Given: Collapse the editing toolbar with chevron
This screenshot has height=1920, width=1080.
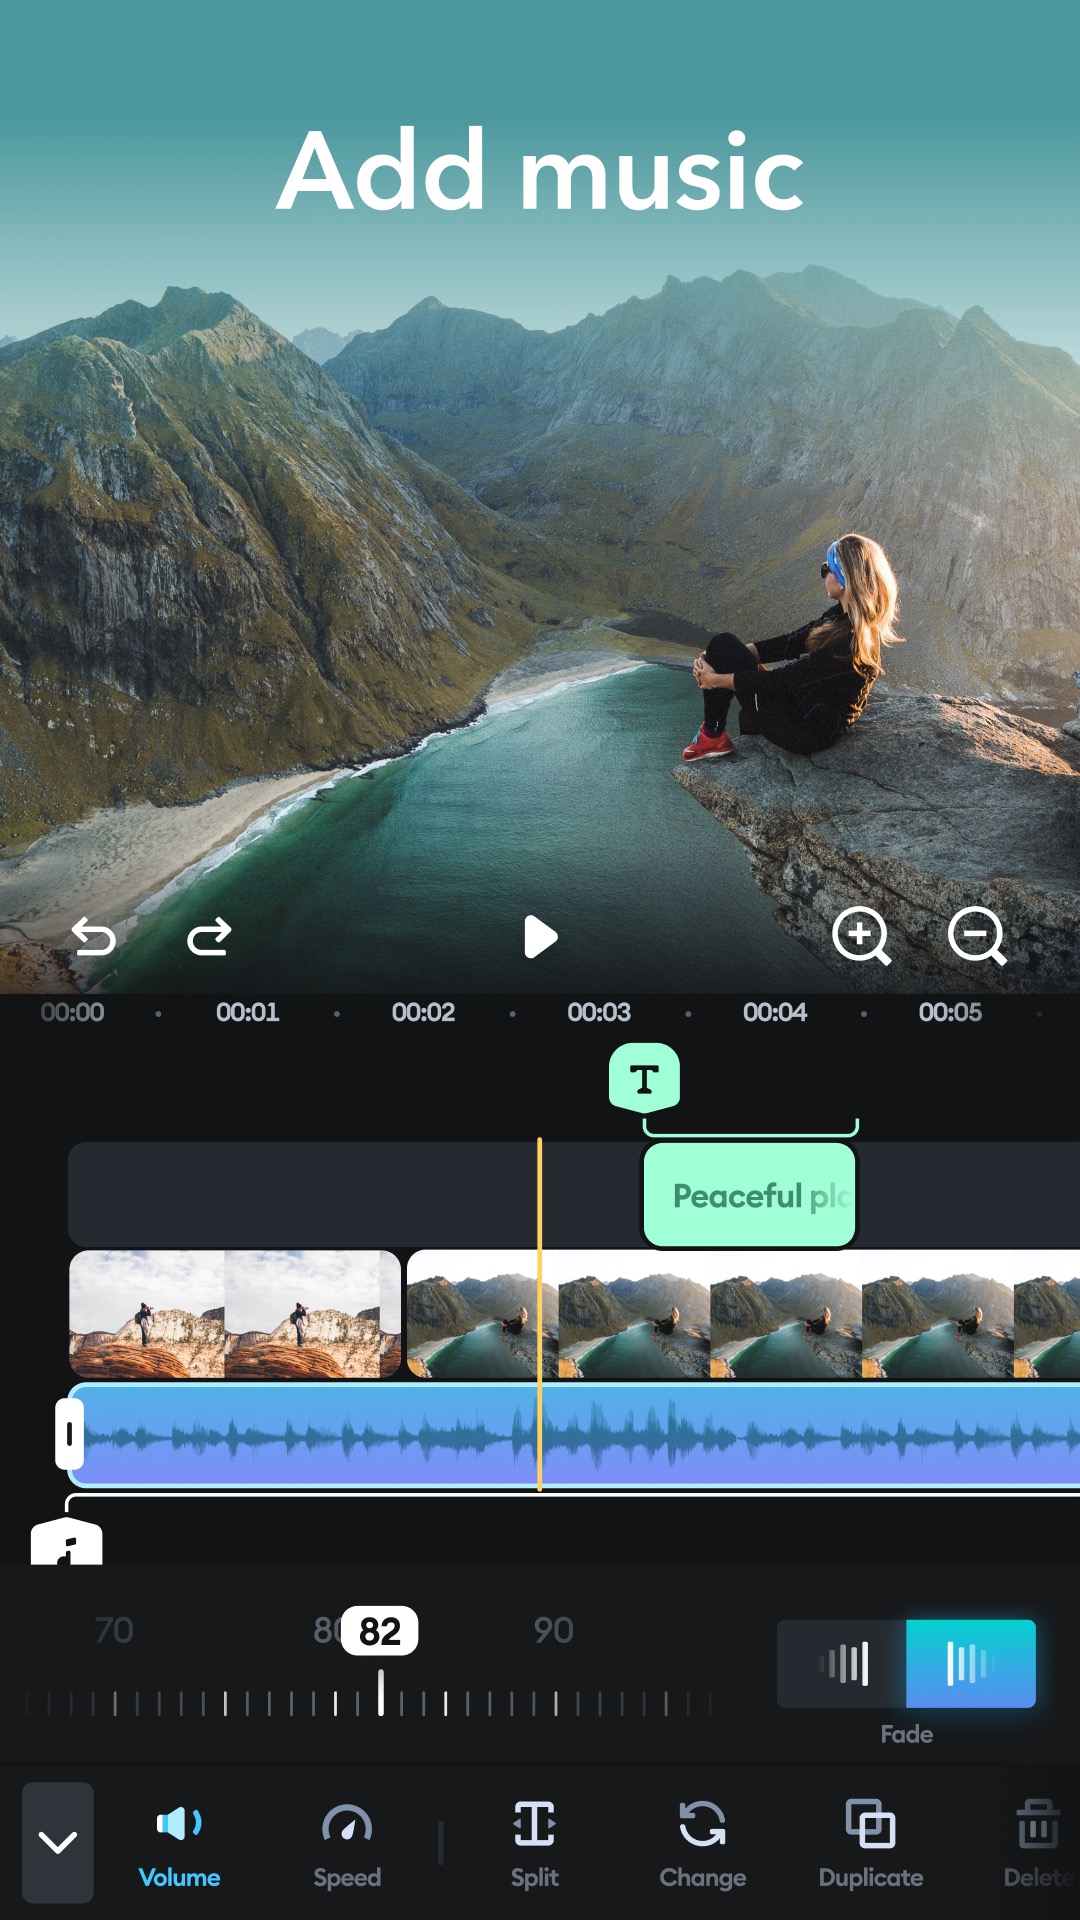Looking at the screenshot, I should [x=58, y=1842].
